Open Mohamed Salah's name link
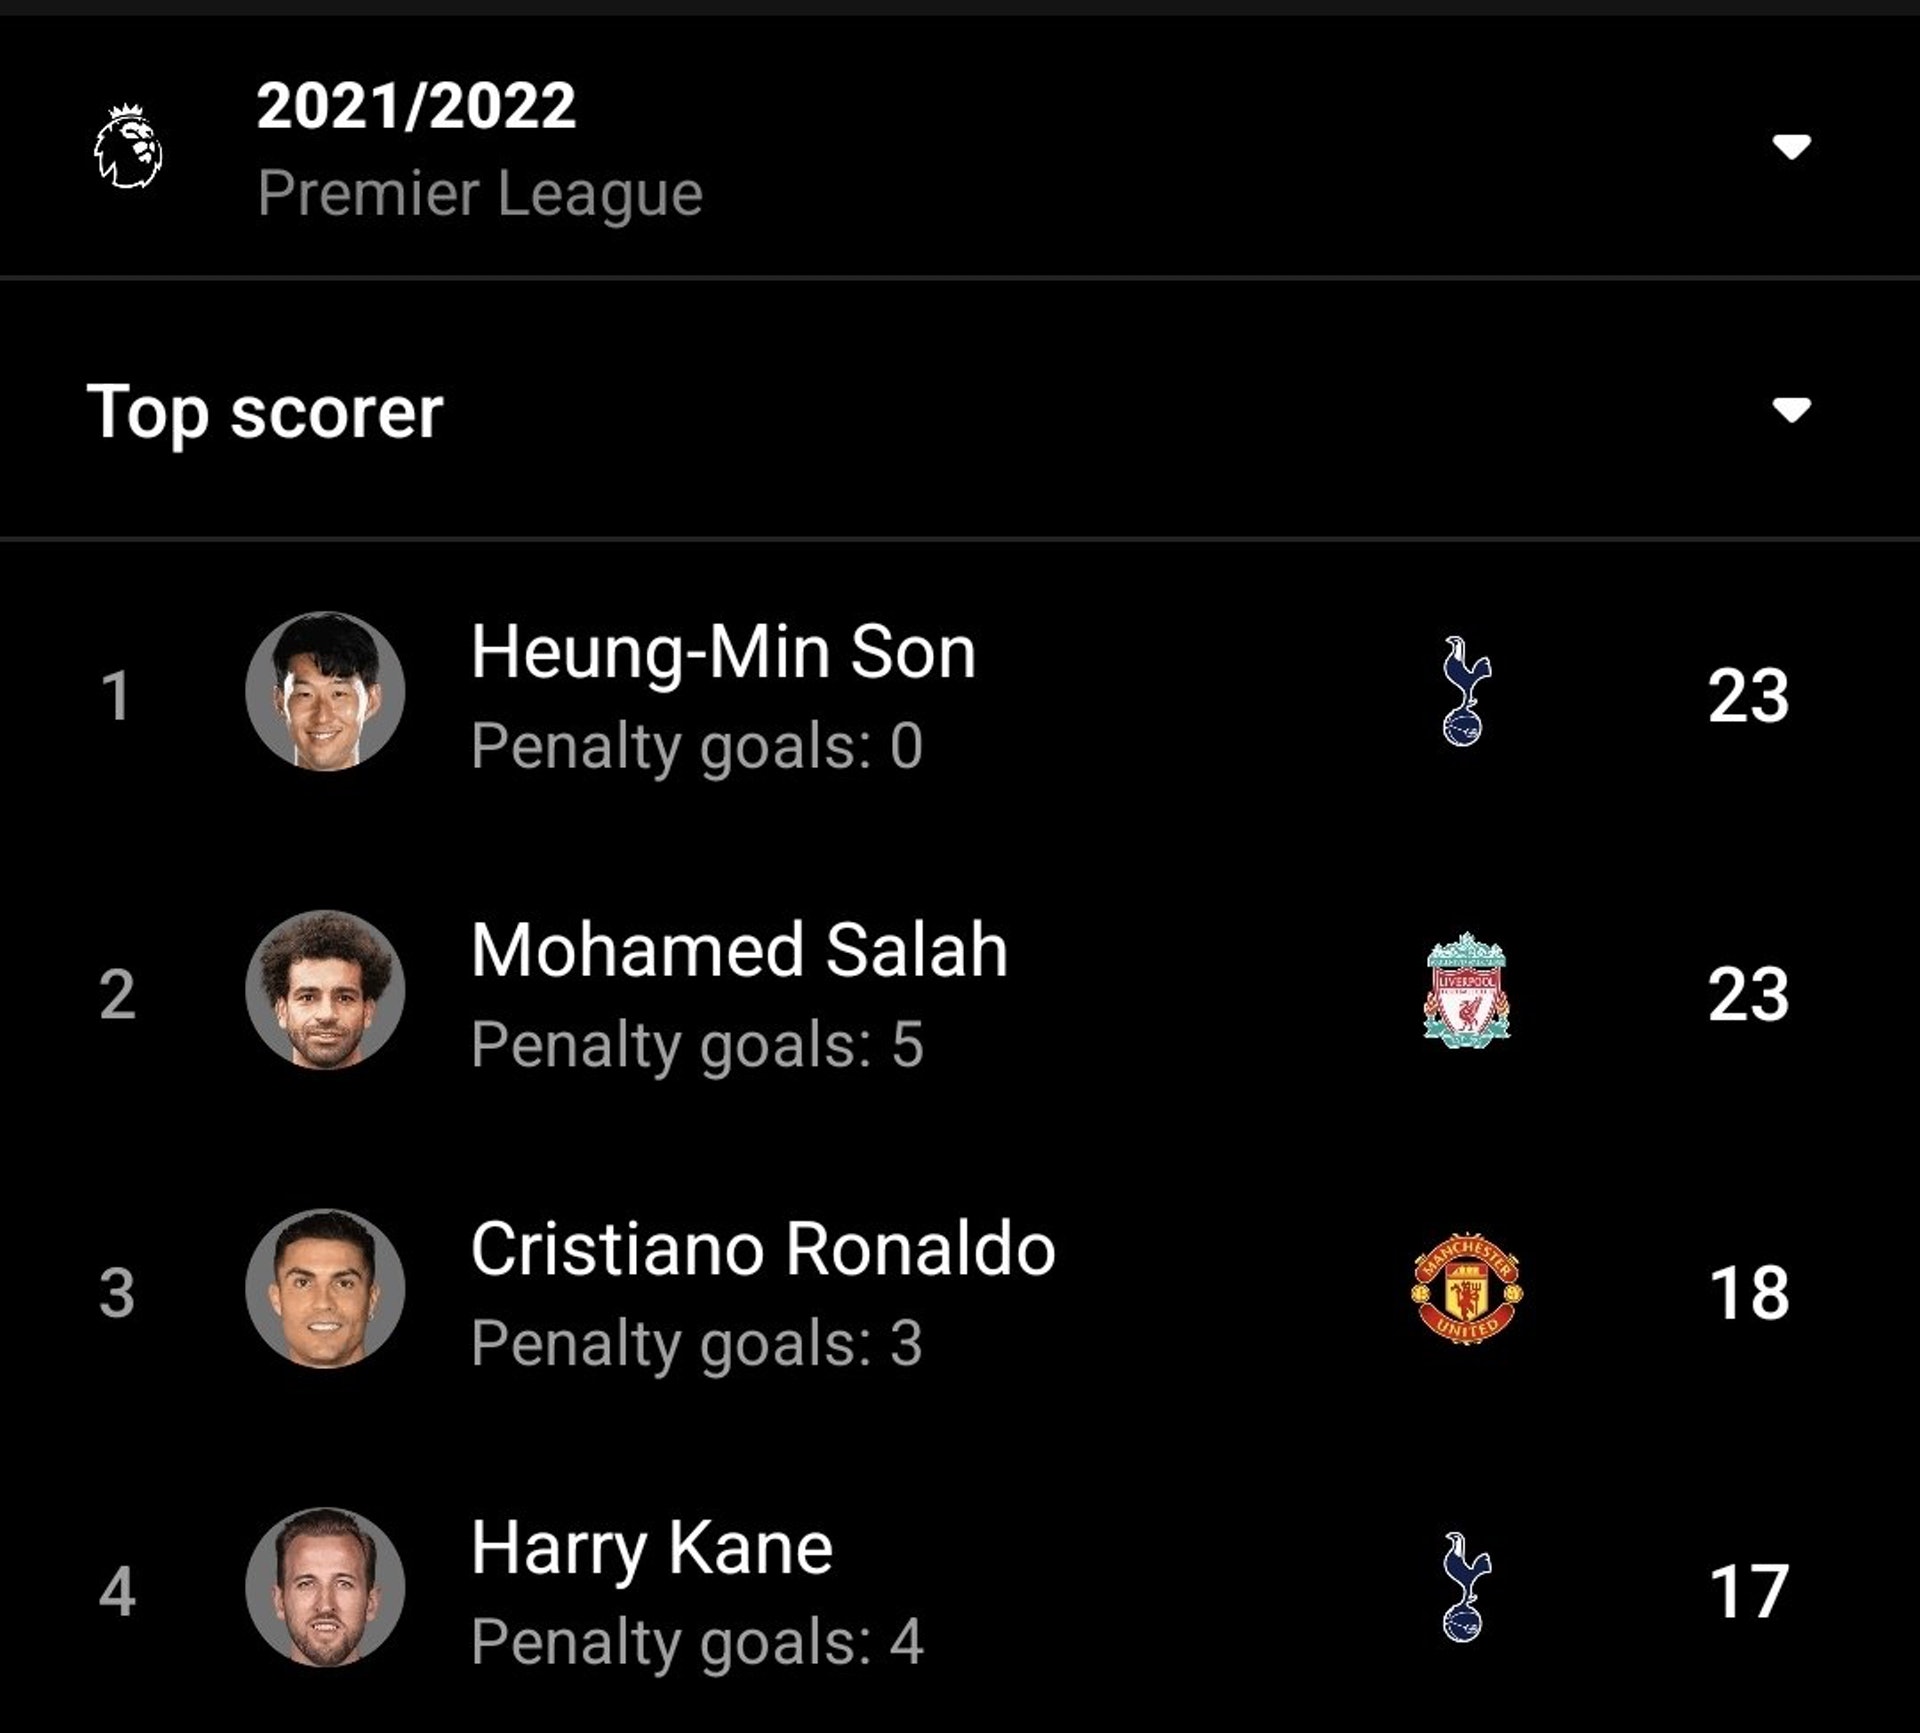The width and height of the screenshot is (1920, 1733). pos(739,950)
